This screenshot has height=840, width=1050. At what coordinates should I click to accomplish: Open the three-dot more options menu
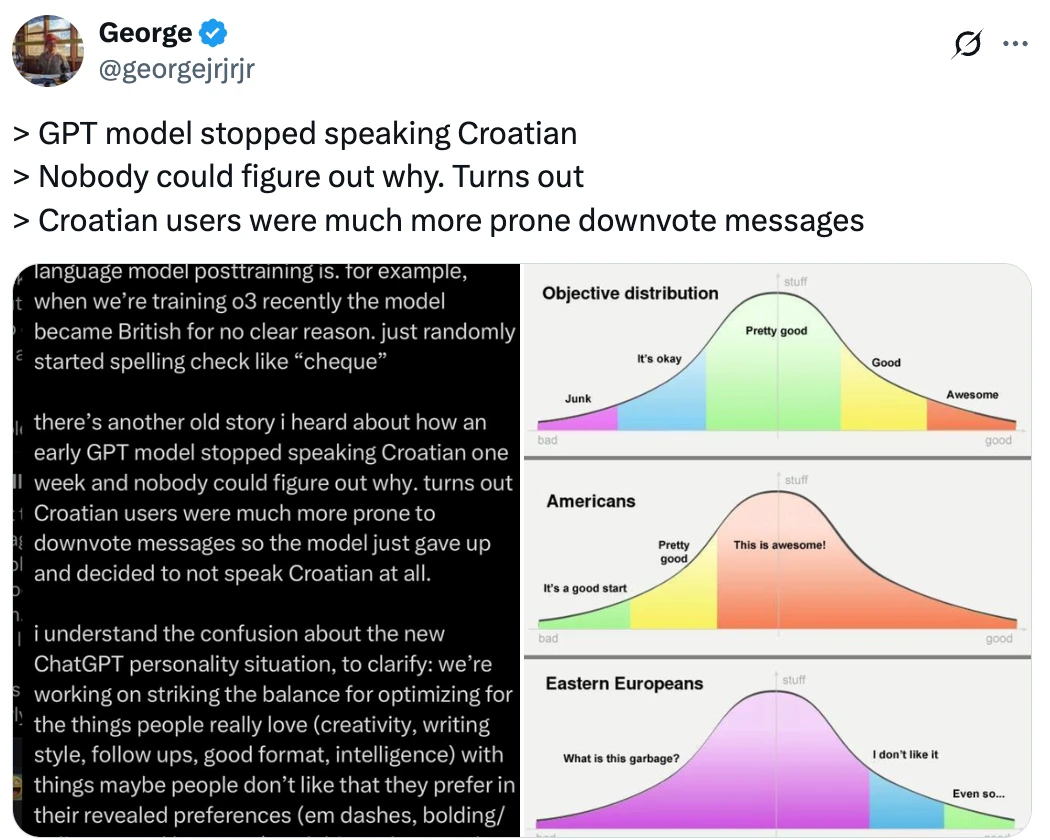pos(1015,44)
